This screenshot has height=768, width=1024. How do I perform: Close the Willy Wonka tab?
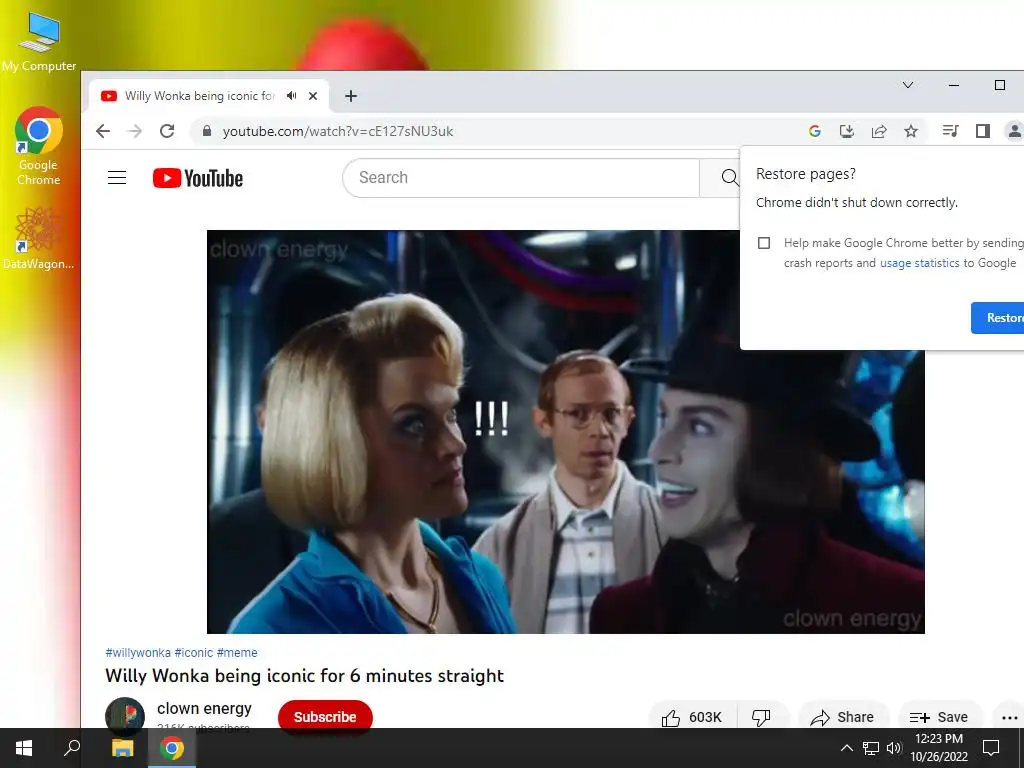point(313,96)
